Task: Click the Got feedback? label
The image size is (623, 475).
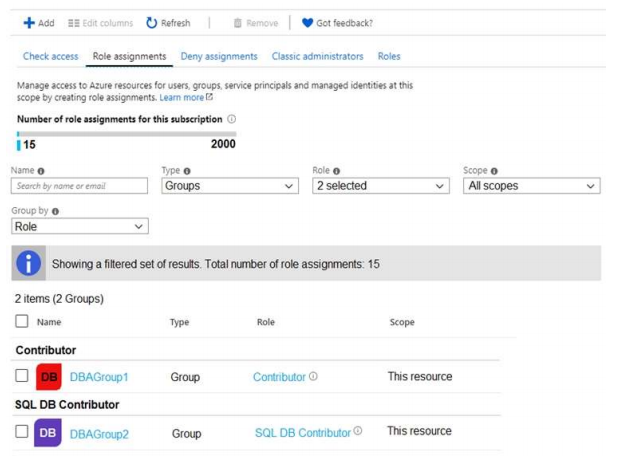Action: (x=344, y=23)
